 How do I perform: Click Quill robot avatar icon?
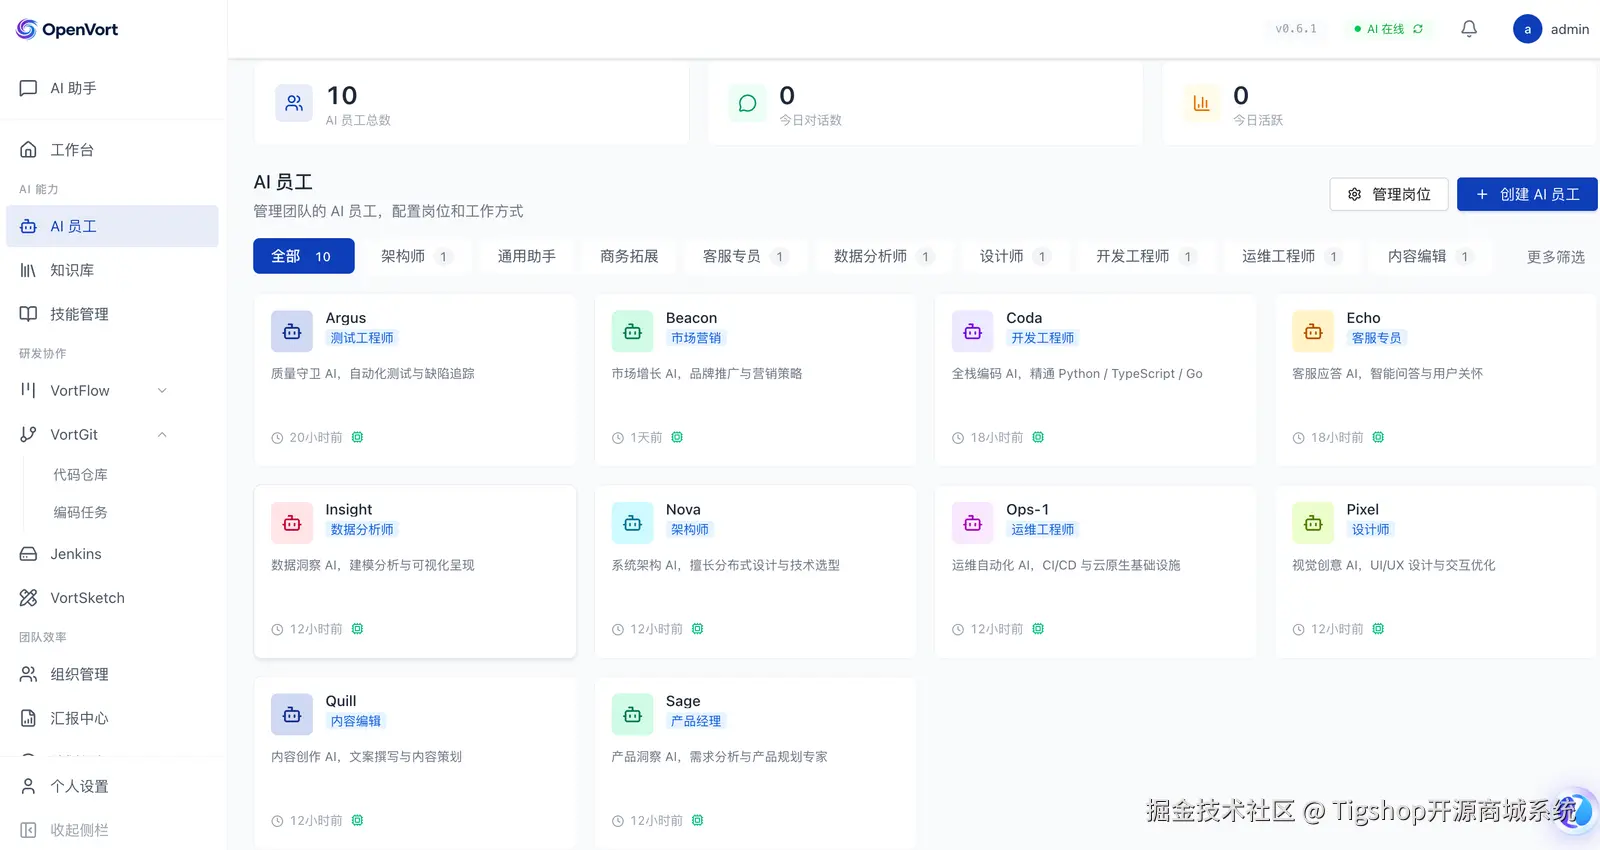(x=292, y=714)
